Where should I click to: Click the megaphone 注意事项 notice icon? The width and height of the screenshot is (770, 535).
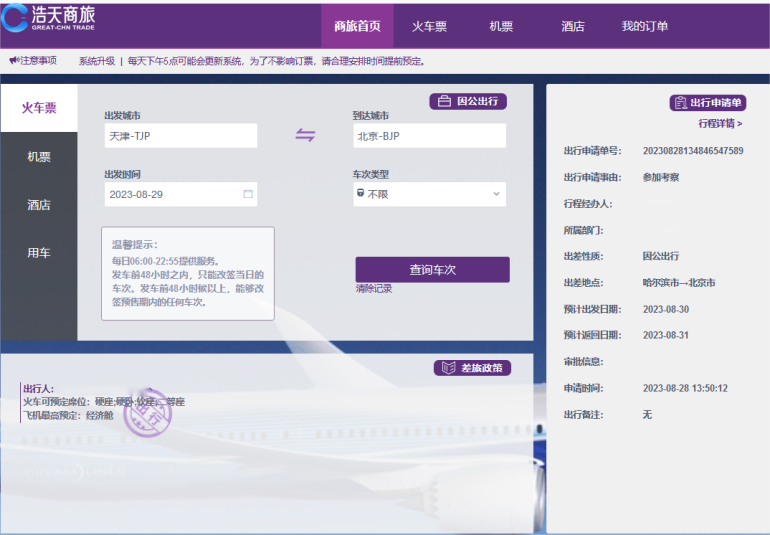pyautogui.click(x=14, y=61)
